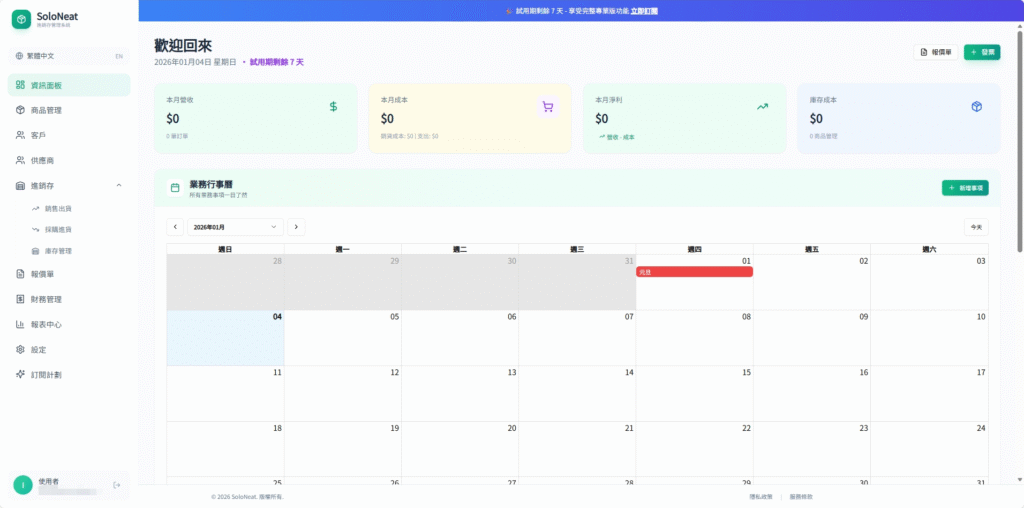This screenshot has width=1024, height=508.
Task: Click the trend arrow icon on 本月淨利 card
Action: point(762,106)
